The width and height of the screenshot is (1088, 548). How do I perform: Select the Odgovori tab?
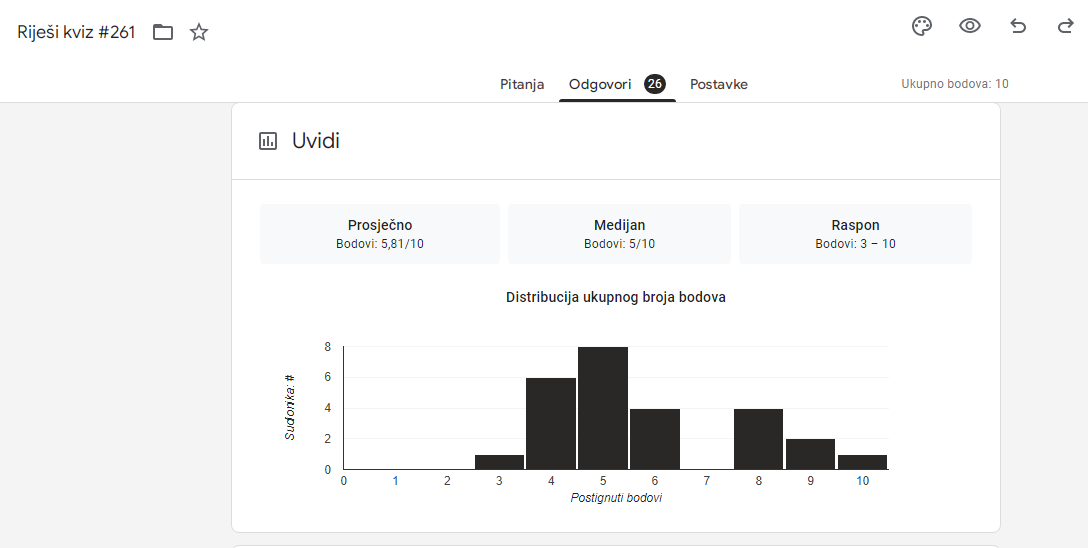(x=600, y=84)
